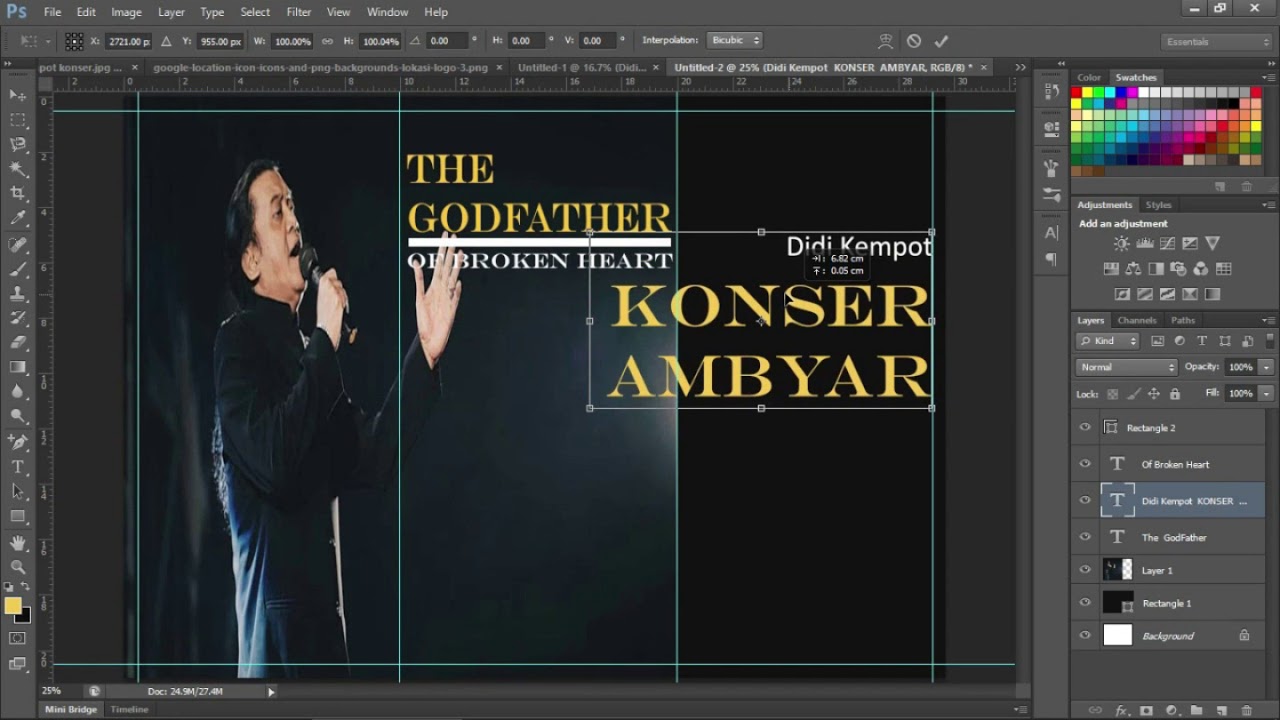Pick the red swatch in Swatches panel
Screen dimensions: 1280x720
coord(1077,92)
